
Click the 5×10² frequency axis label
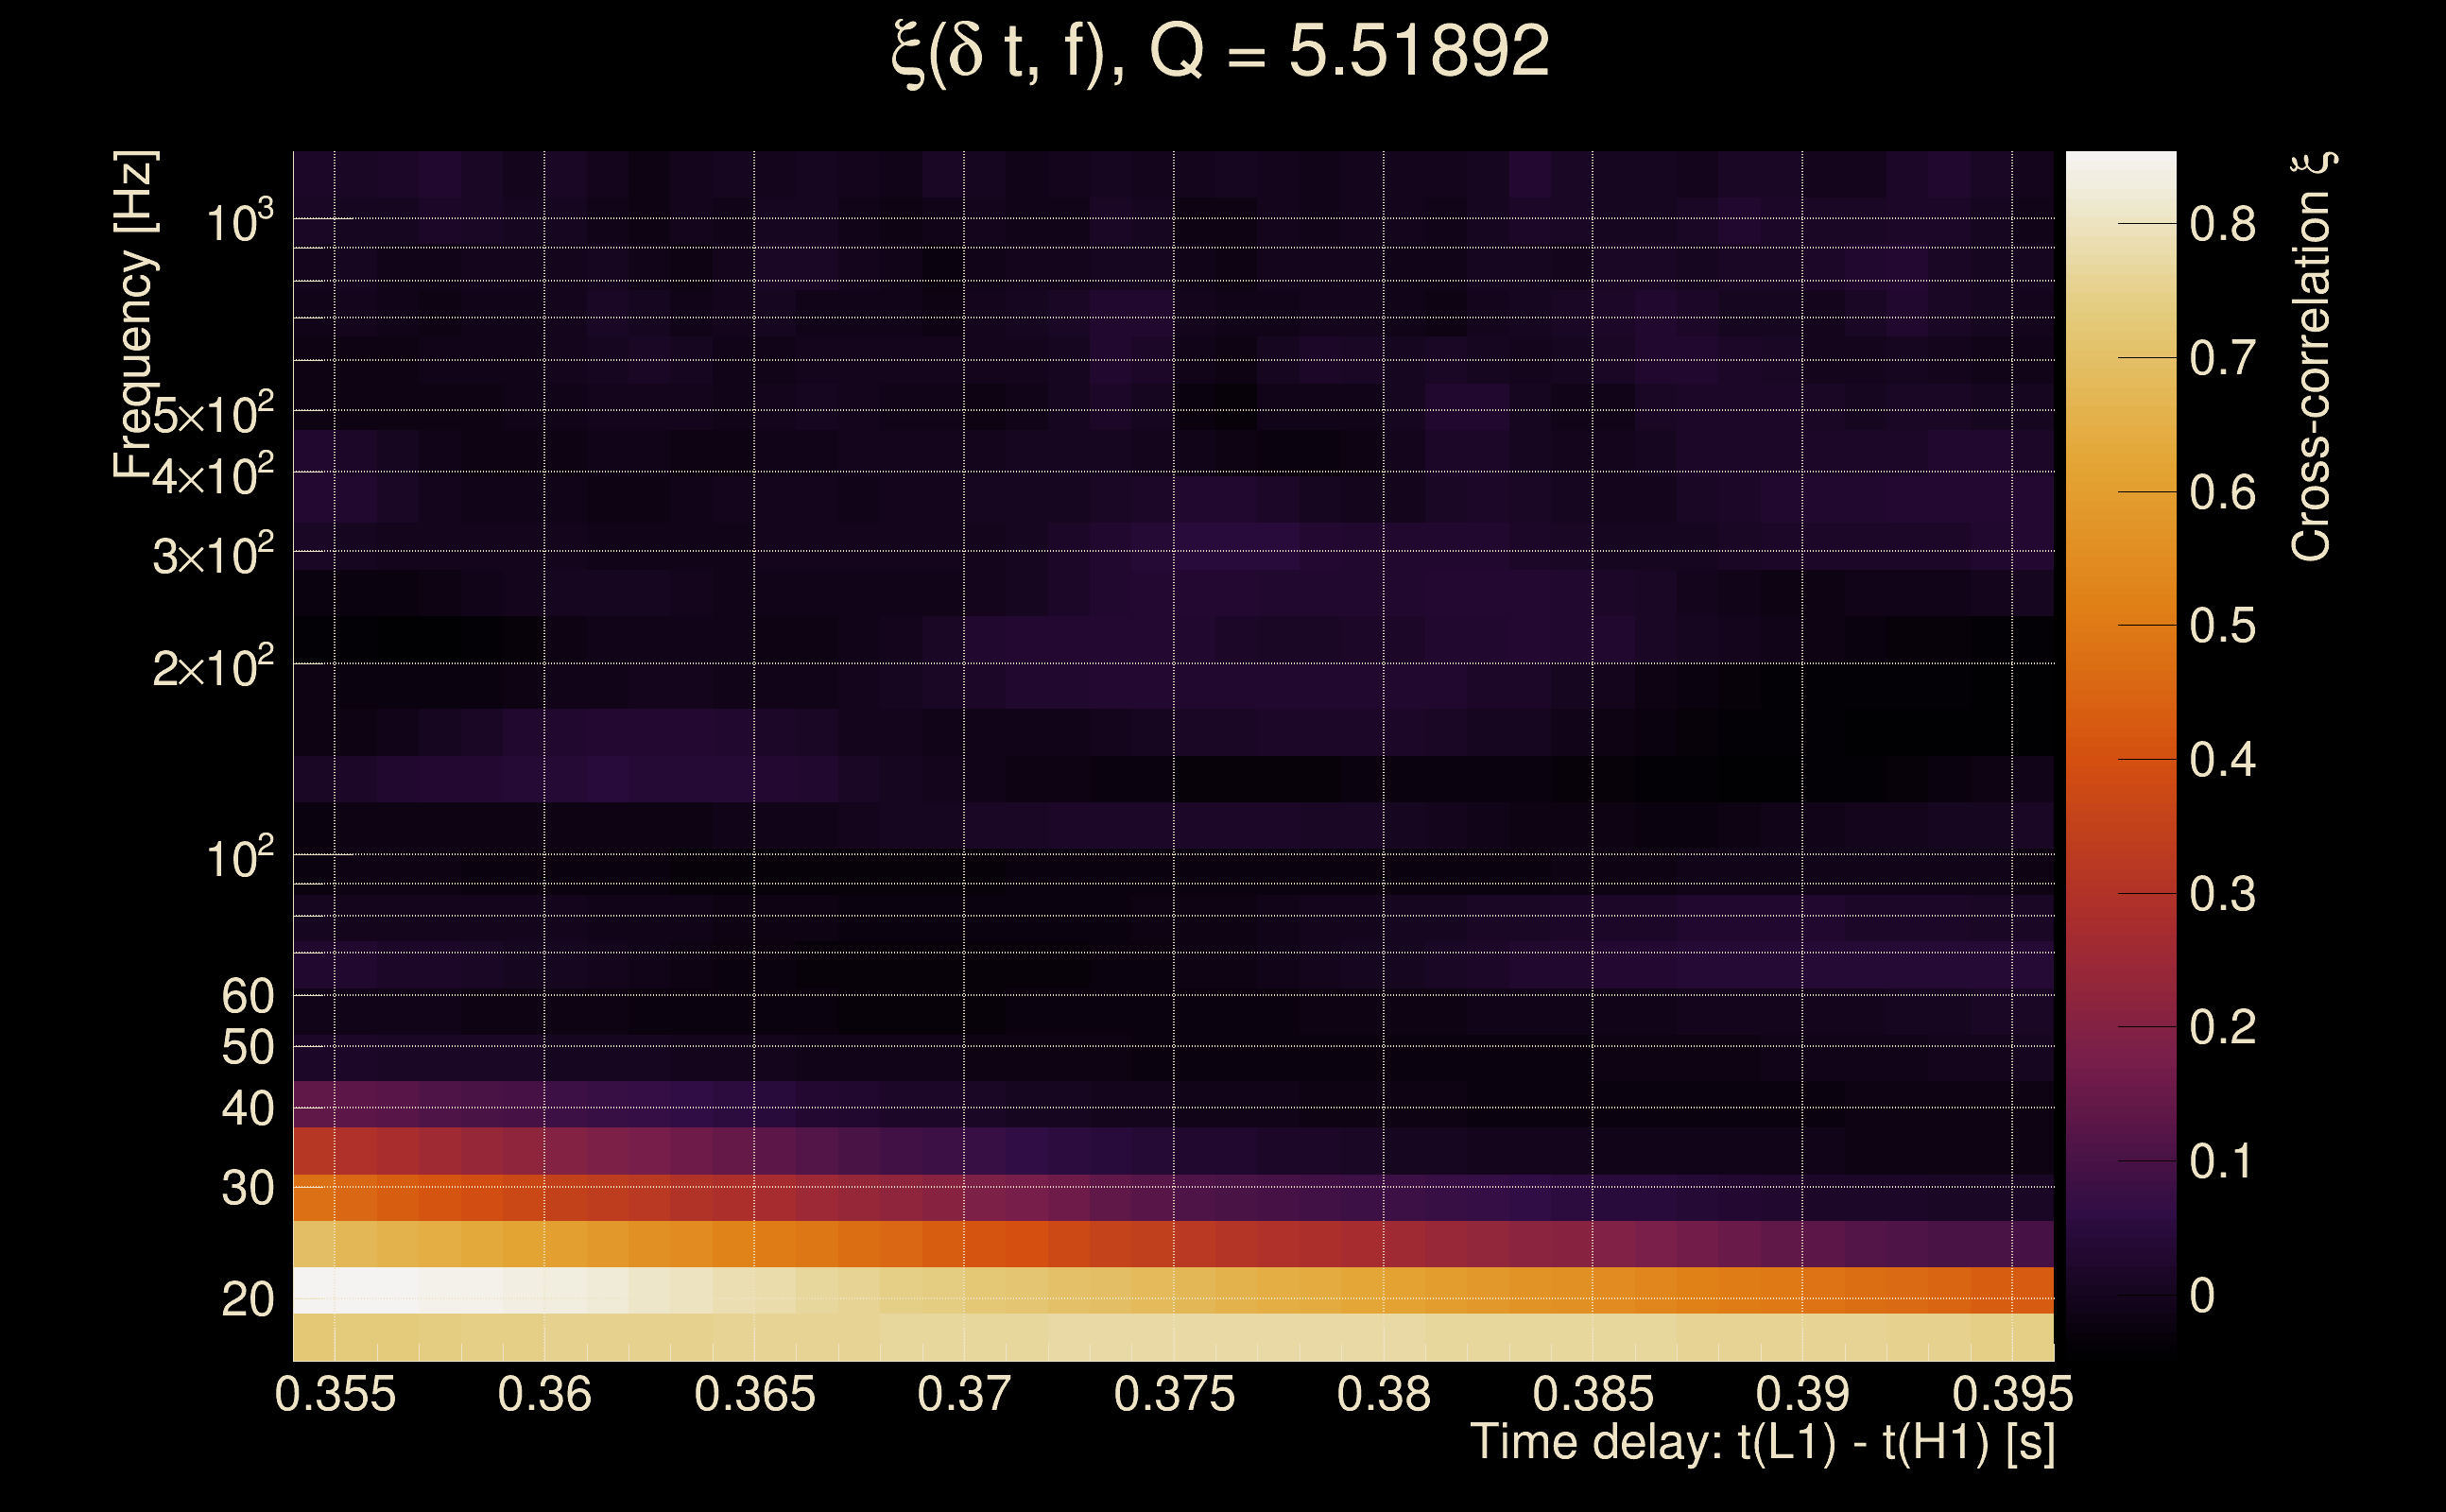213,414
